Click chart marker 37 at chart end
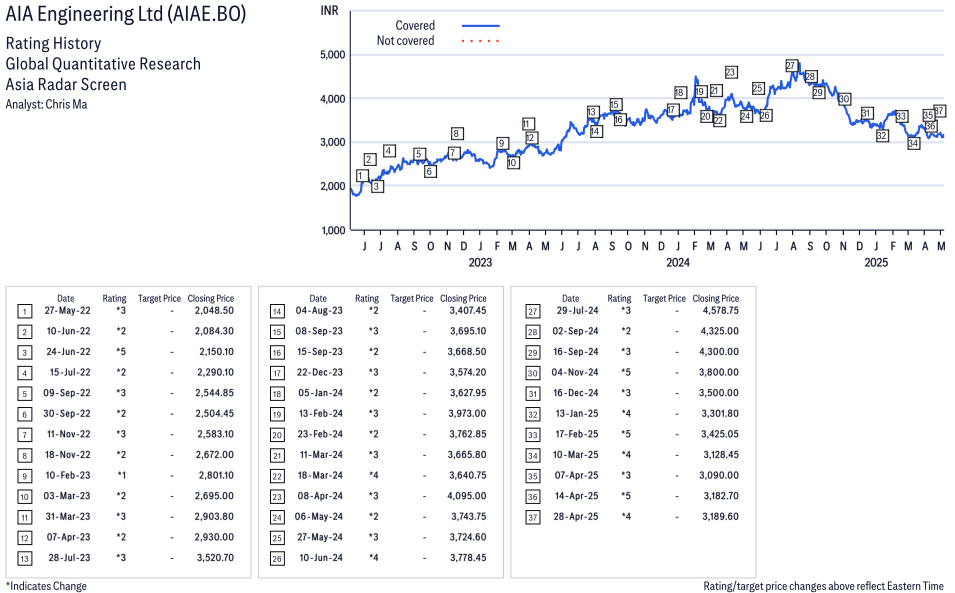 click(x=939, y=111)
